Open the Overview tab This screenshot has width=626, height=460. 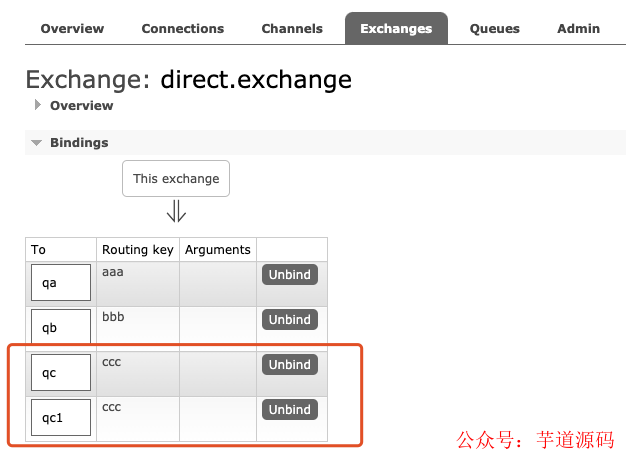click(72, 29)
